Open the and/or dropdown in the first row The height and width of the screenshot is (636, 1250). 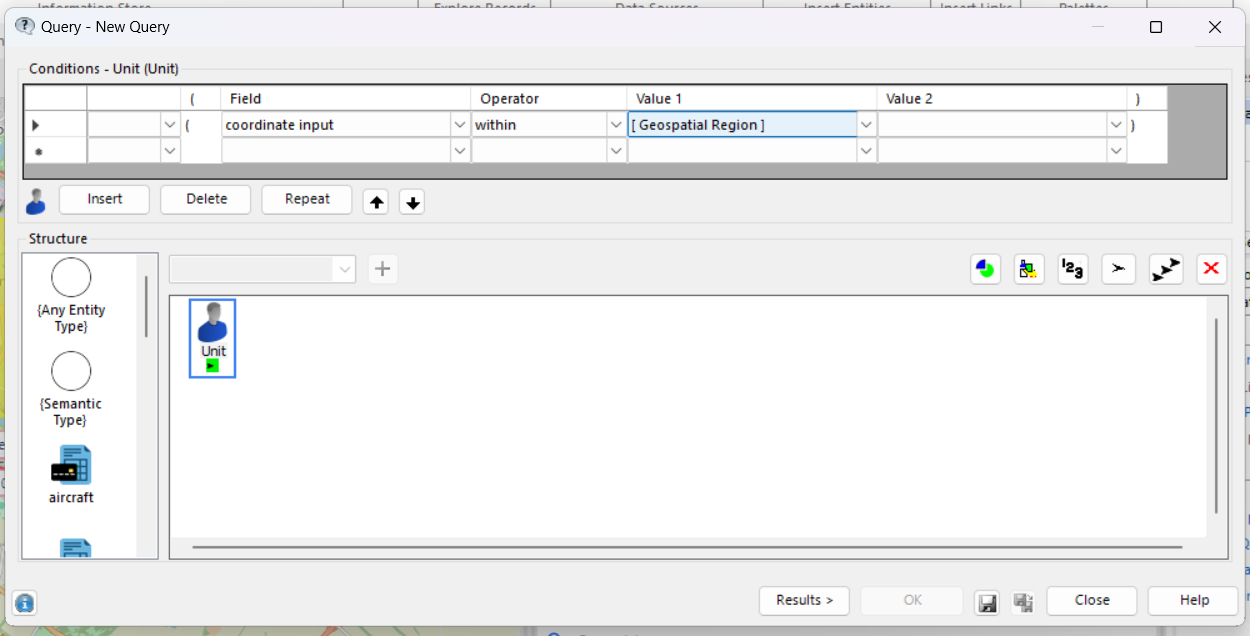point(170,125)
